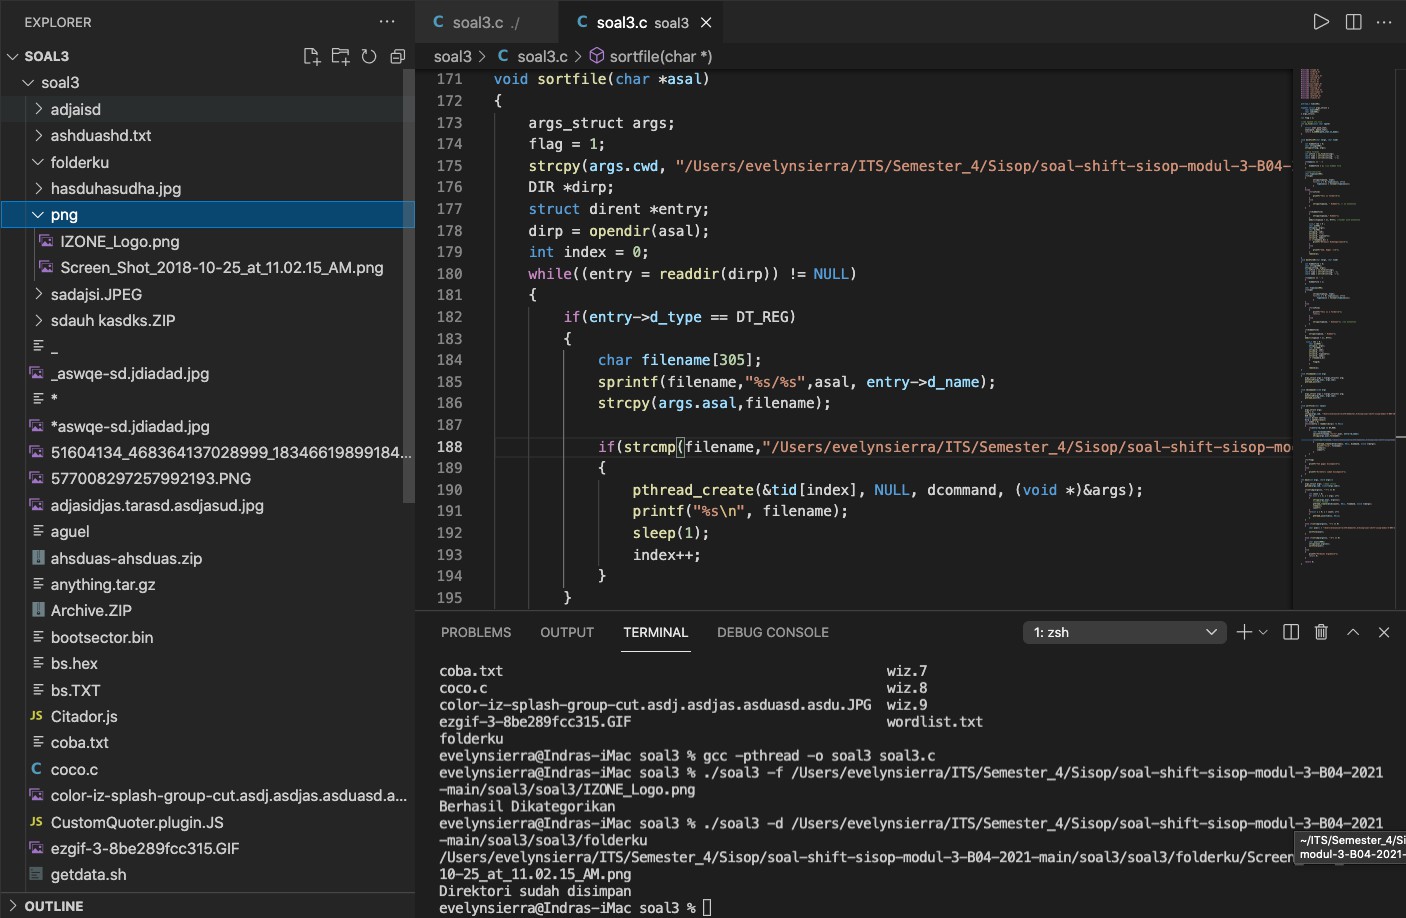Image resolution: width=1406 pixels, height=918 pixels.
Task: Run the soal3.c file via the play icon
Action: point(1321,21)
